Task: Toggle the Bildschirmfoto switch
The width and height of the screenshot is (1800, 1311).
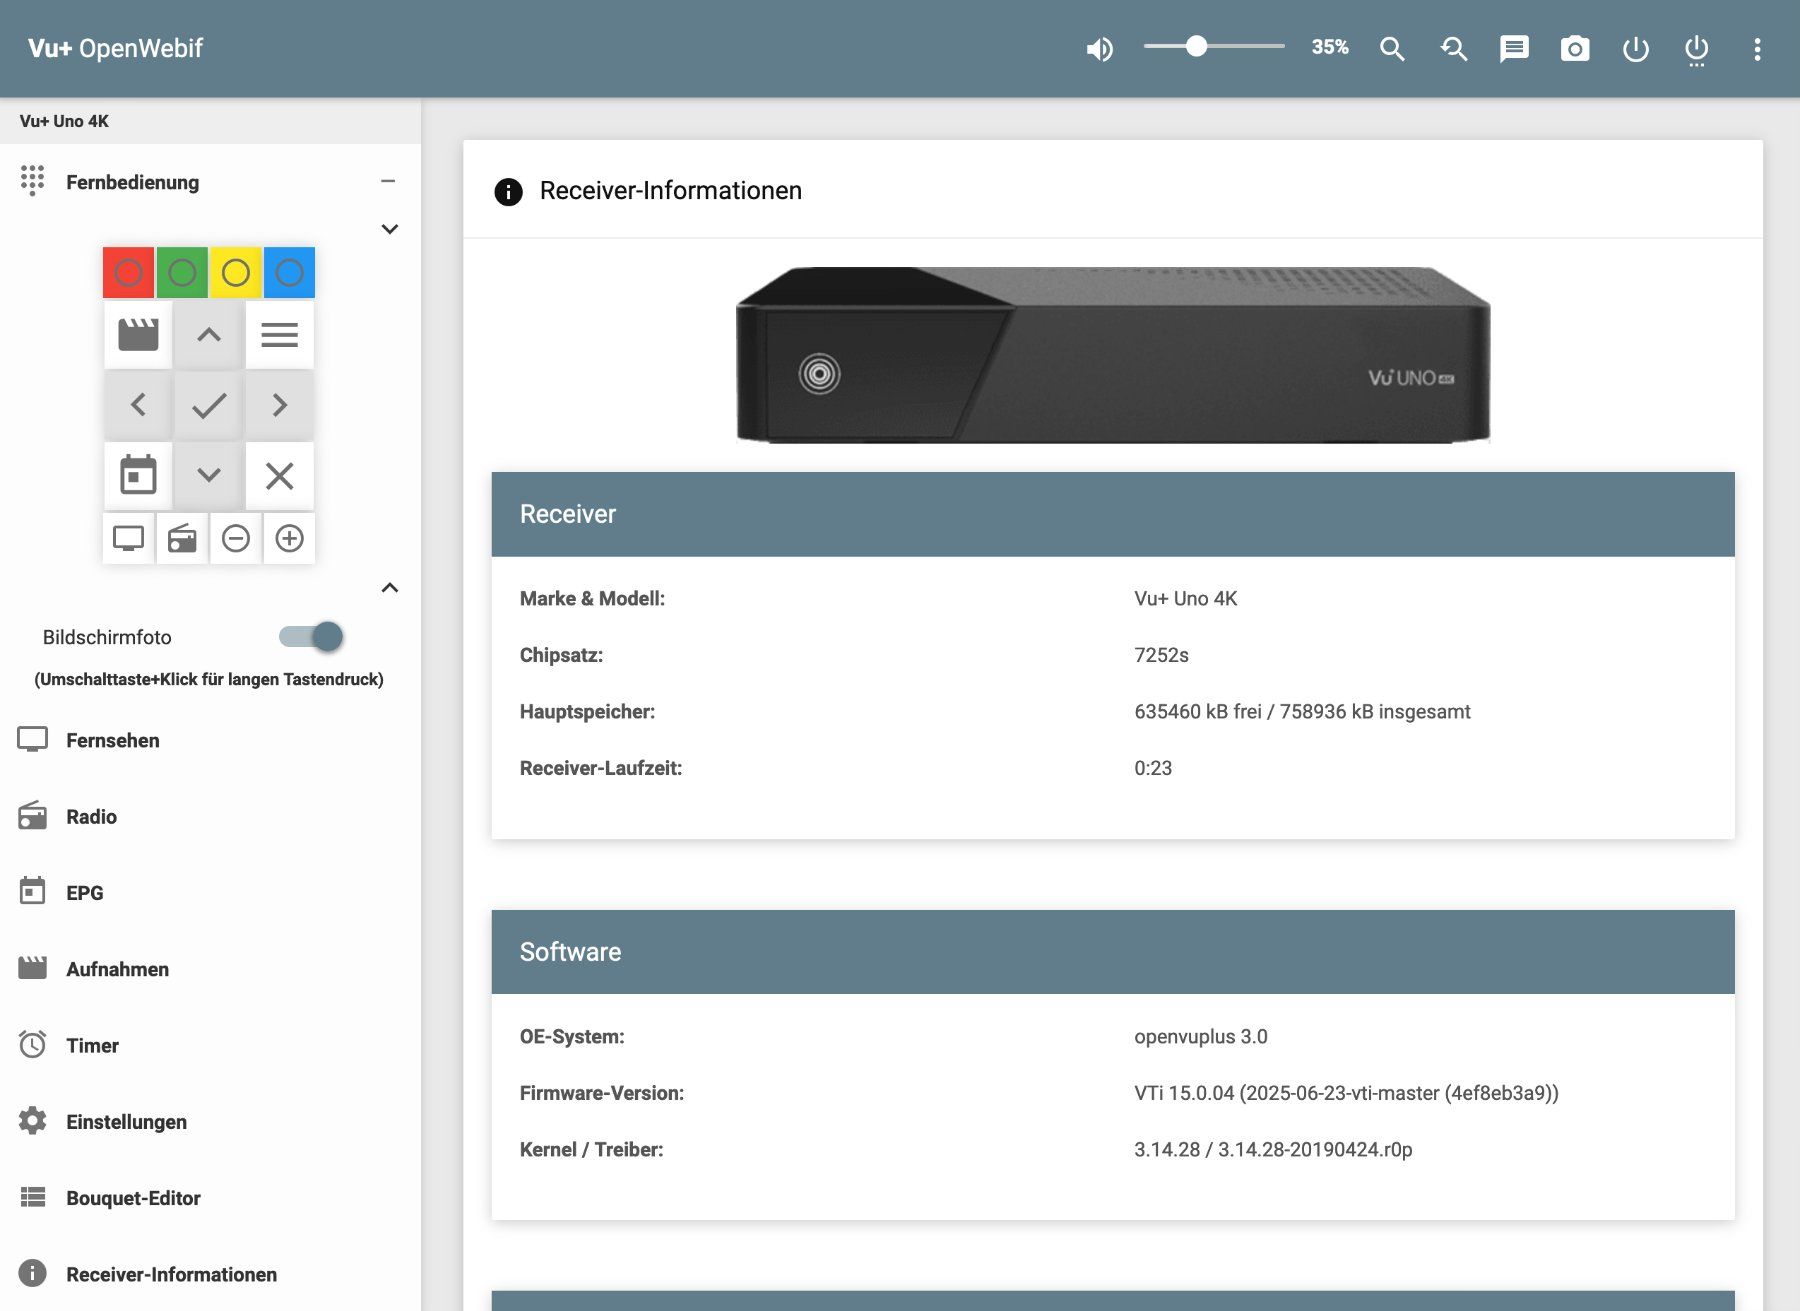Action: tap(311, 637)
